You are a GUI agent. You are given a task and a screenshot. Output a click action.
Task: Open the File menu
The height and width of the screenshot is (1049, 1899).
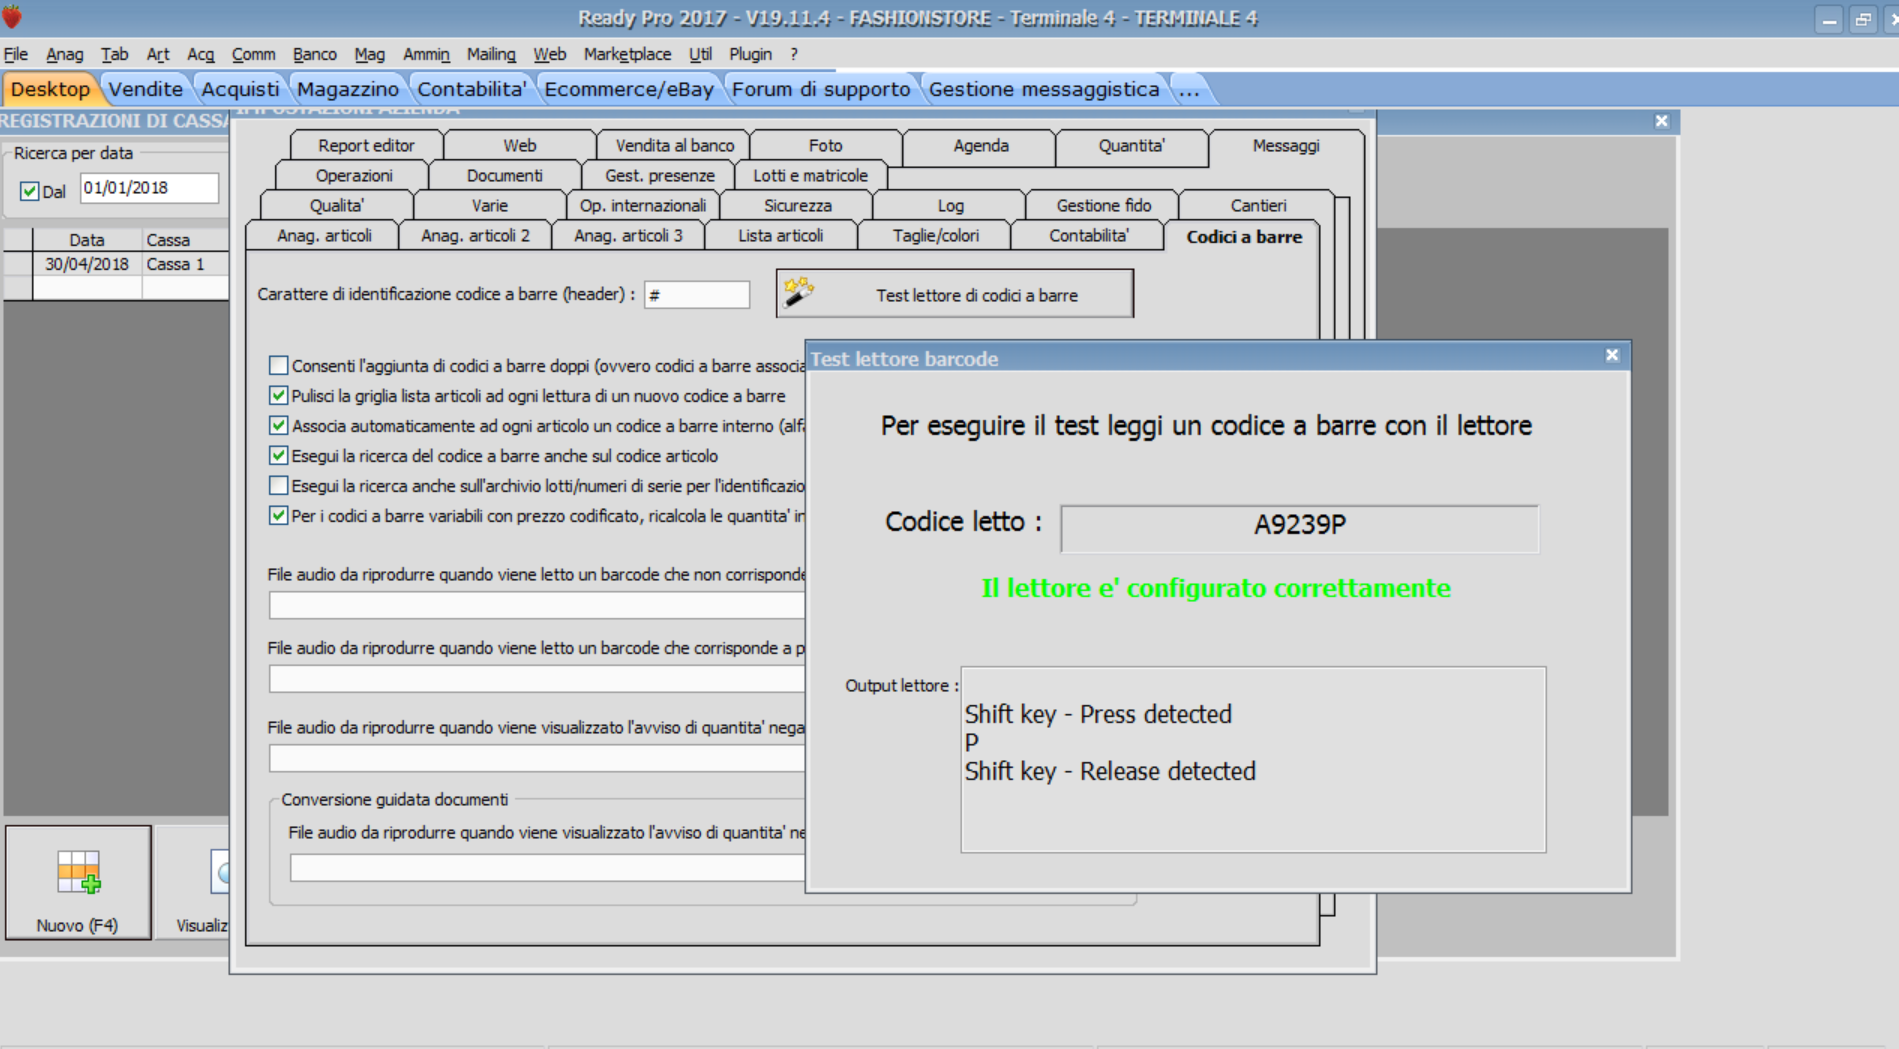(16, 54)
